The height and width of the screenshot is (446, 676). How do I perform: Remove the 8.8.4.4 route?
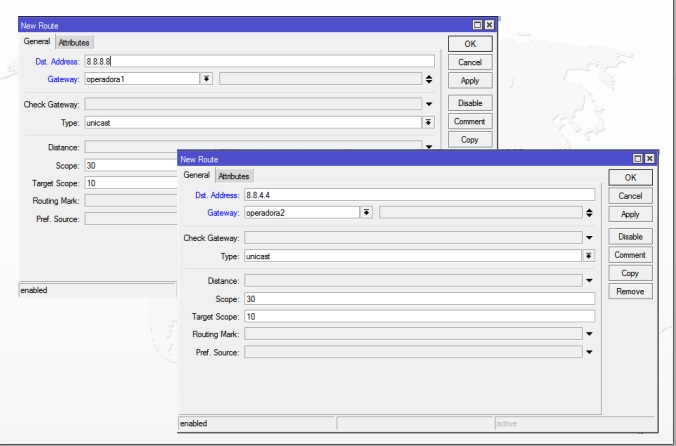tap(630, 291)
